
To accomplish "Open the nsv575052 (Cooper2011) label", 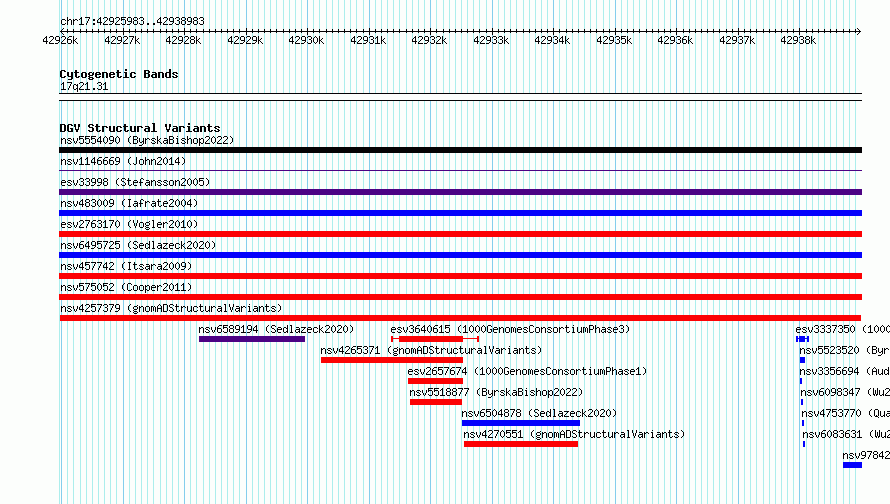I will (x=126, y=287).
